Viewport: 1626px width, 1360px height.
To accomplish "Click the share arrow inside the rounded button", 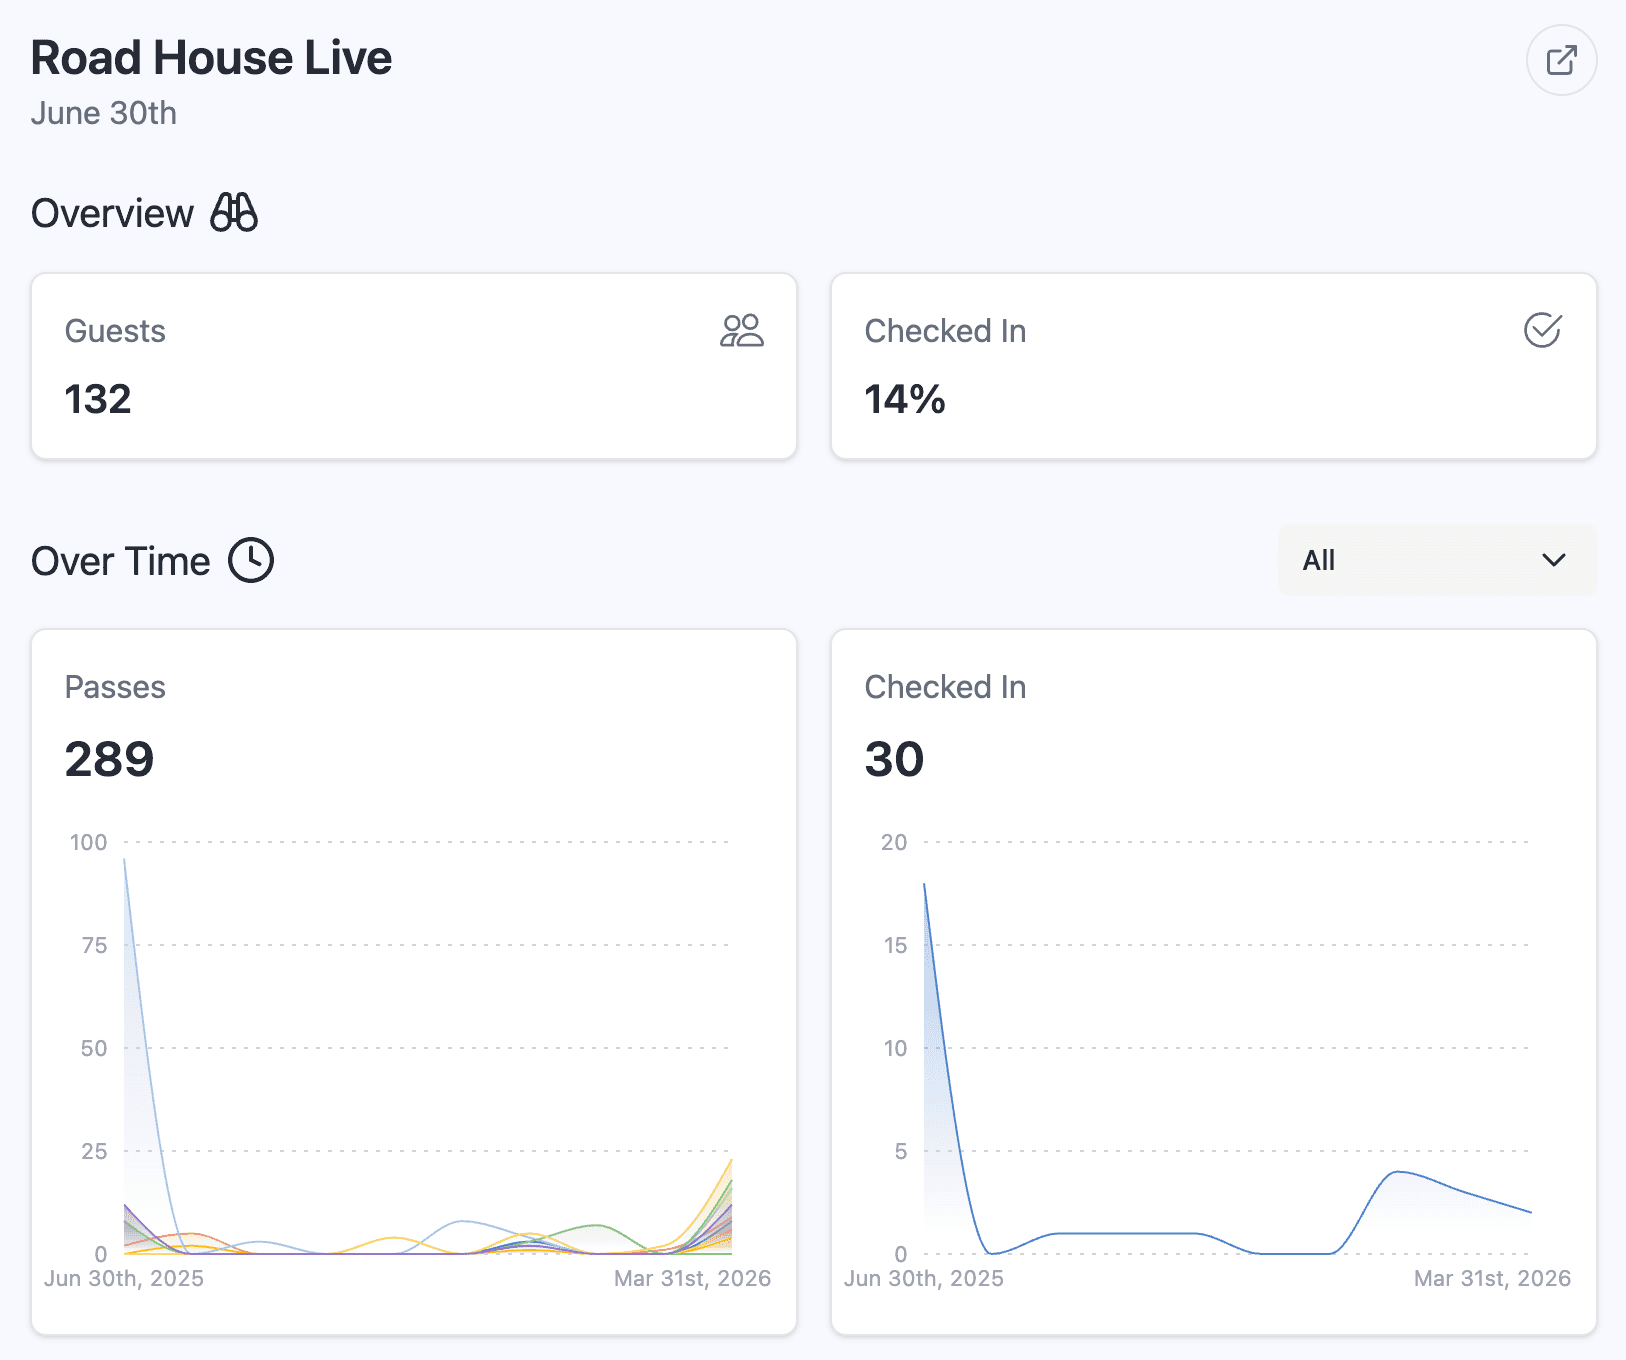I will tap(1561, 60).
